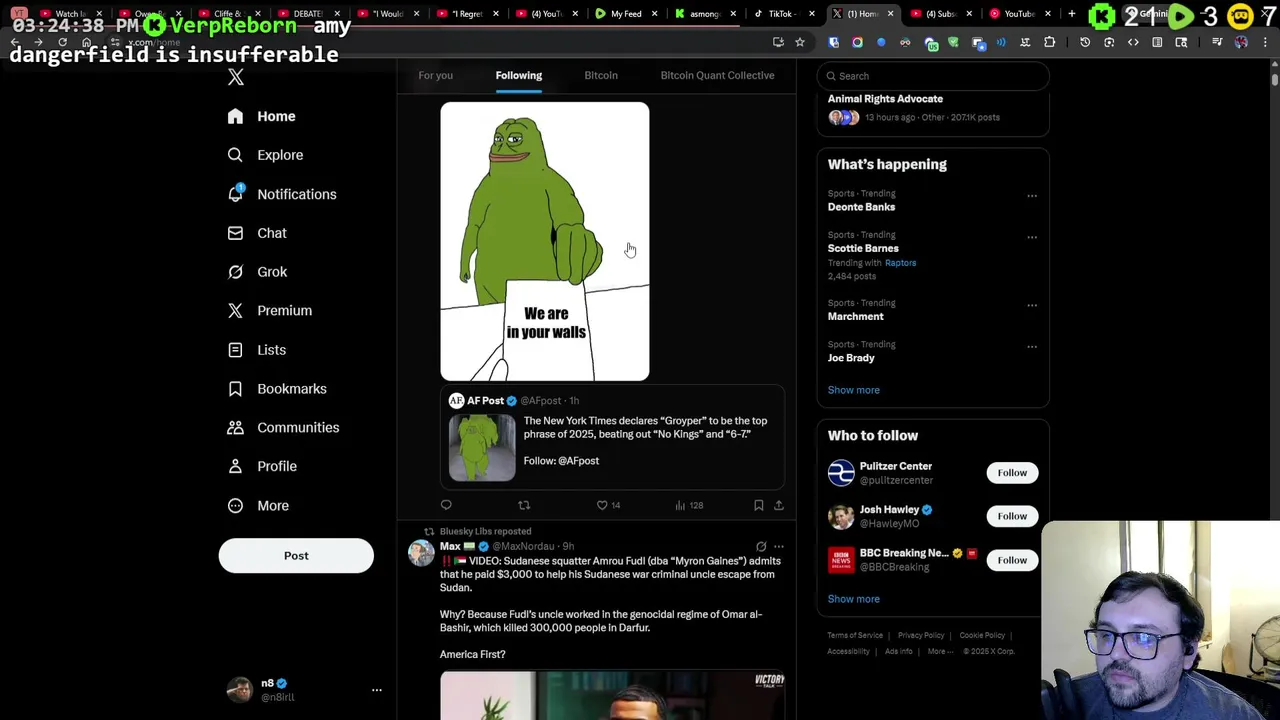The width and height of the screenshot is (1280, 720).
Task: Open the Cookie Policy link
Action: point(982,636)
